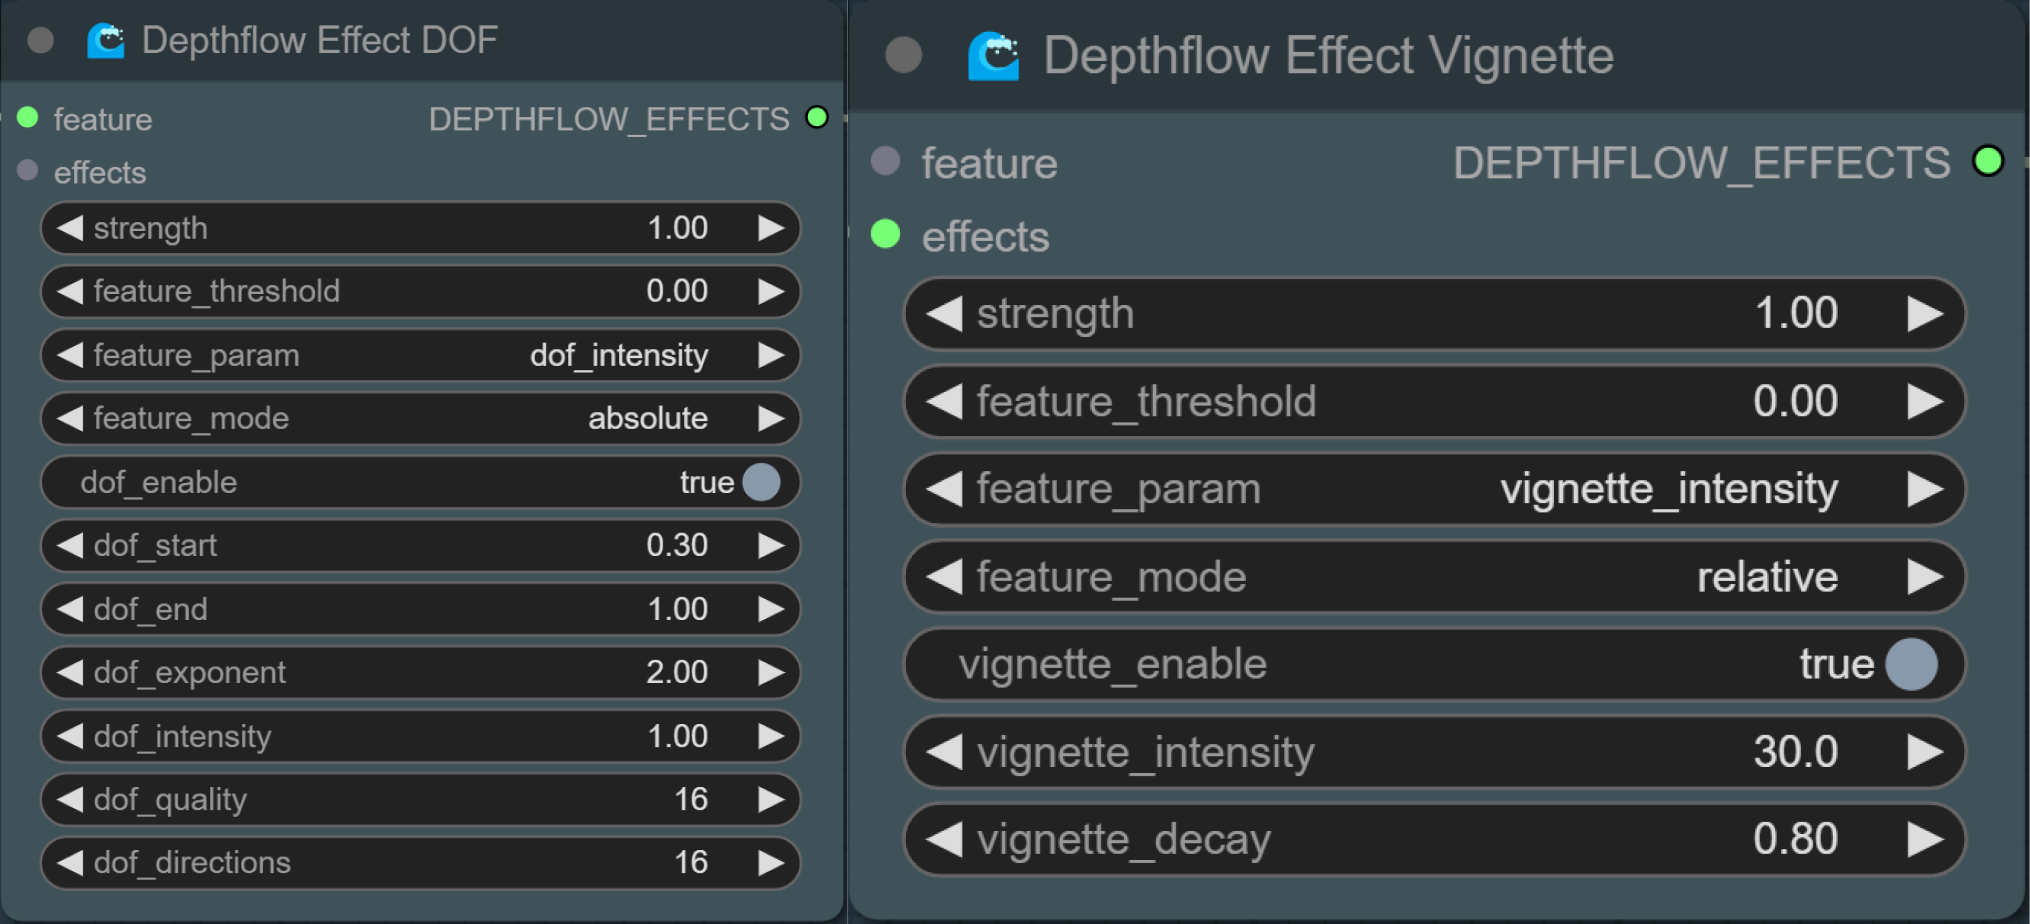
Task: Collapse the Depthflow Effect DOF node via gray dot
Action: point(41,40)
